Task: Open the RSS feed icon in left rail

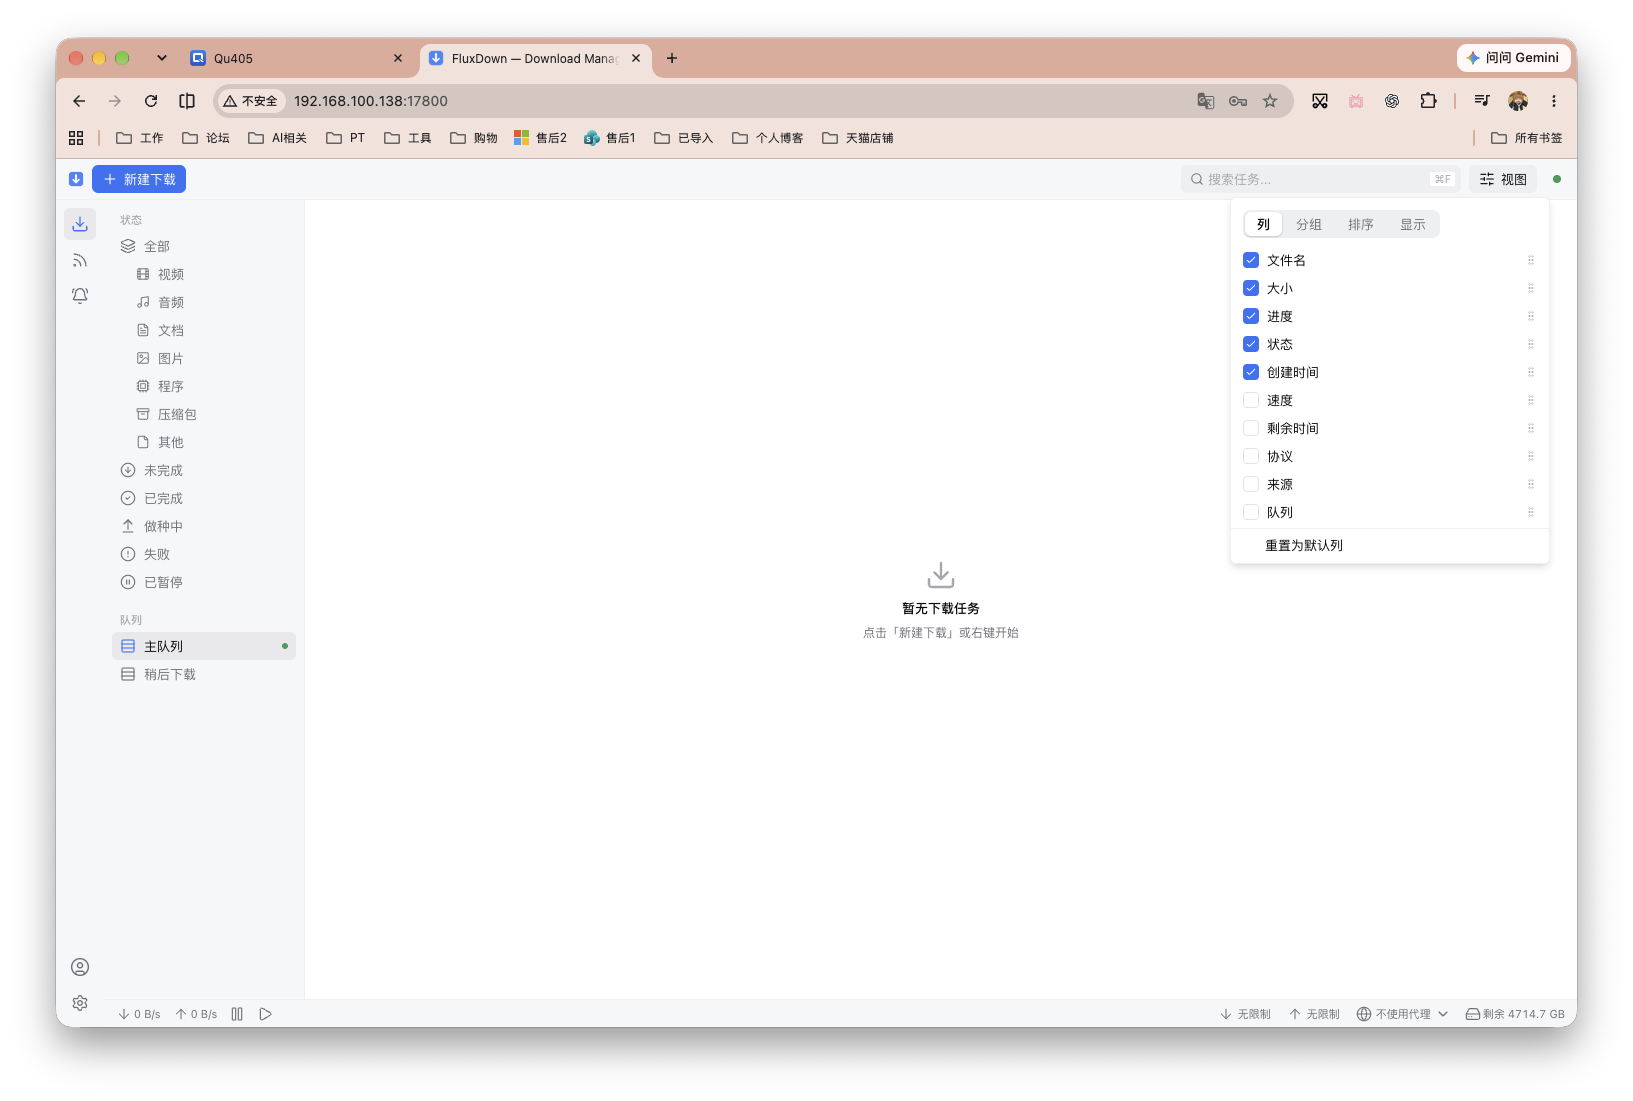Action: [x=80, y=260]
